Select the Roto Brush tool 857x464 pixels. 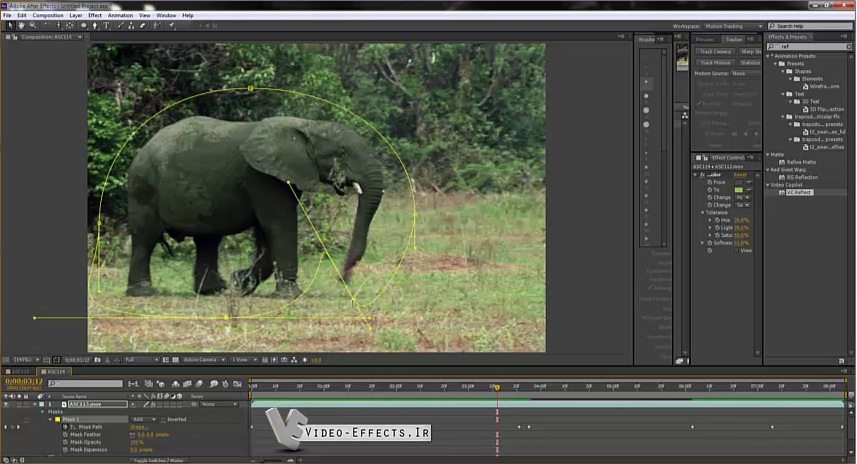[x=157, y=26]
